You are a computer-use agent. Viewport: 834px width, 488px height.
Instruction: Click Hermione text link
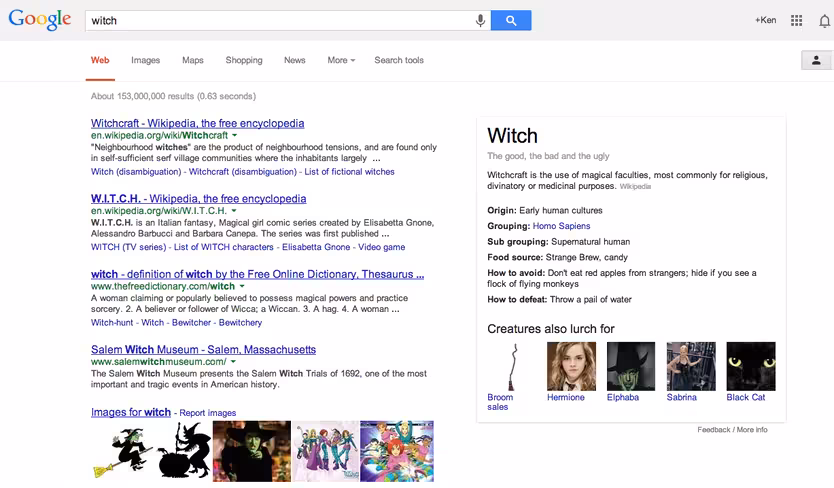pyautogui.click(x=565, y=398)
